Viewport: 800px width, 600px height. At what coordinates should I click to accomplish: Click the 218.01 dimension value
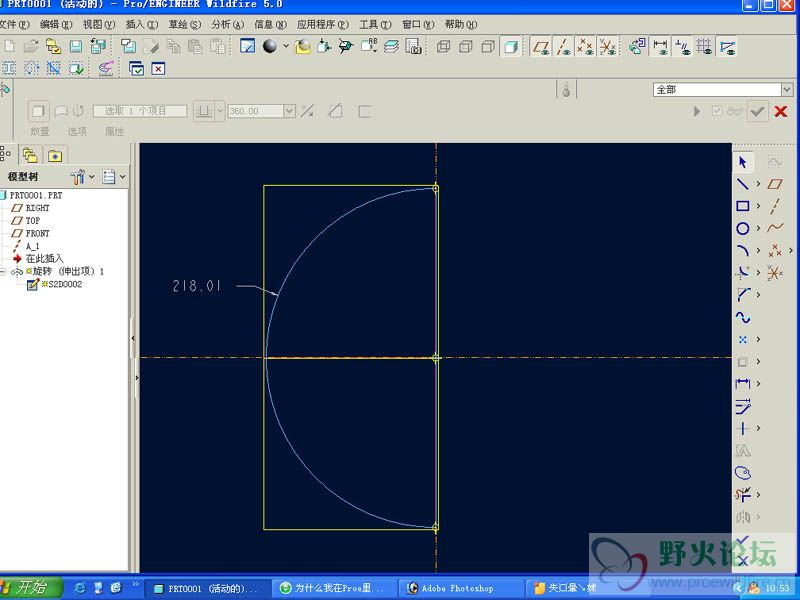(196, 286)
